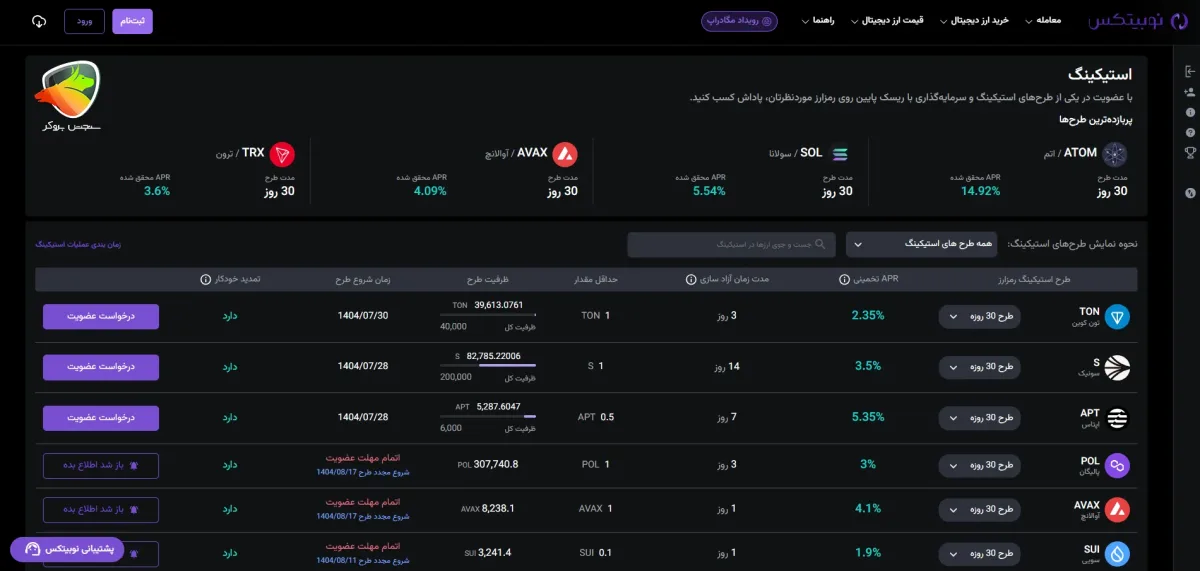
Task: Click the ثبت‌نام sign-up button
Action: [132, 21]
